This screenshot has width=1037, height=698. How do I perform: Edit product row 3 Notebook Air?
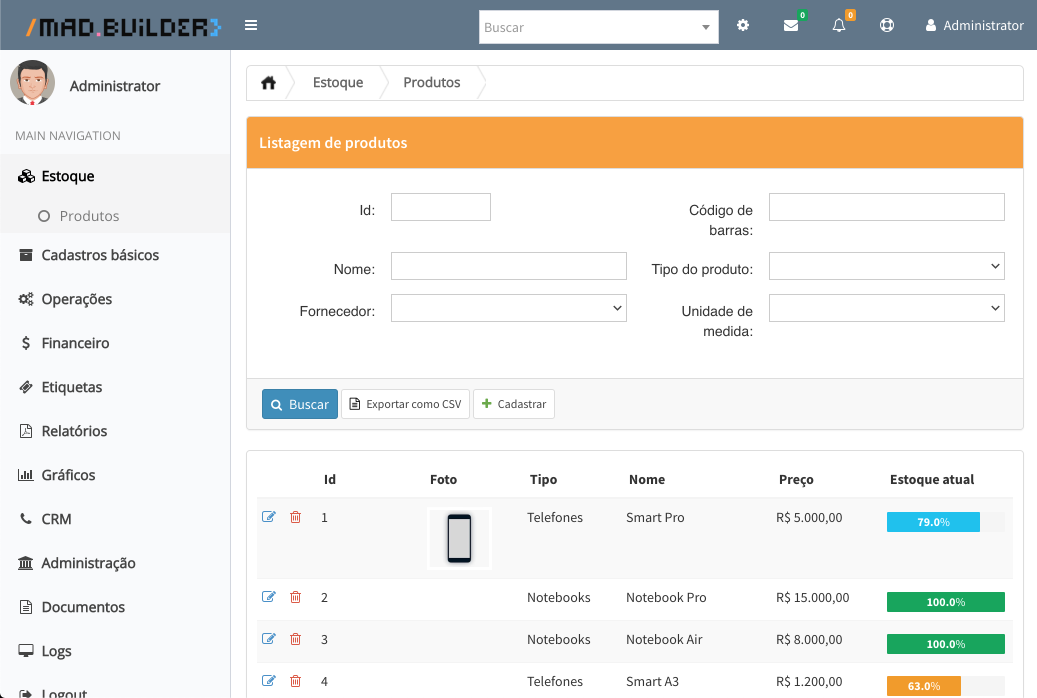(269, 638)
